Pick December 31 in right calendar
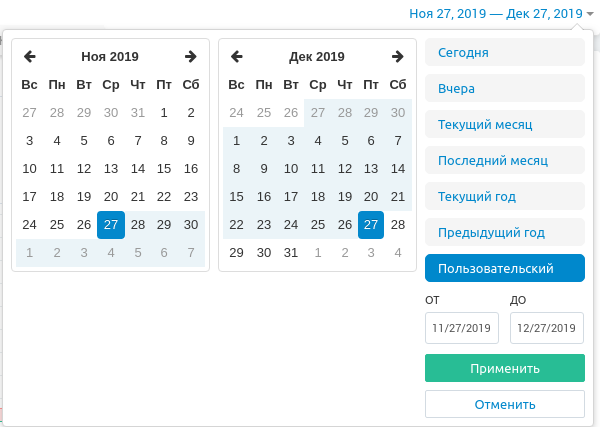This screenshot has height=427, width=600. 291,253
